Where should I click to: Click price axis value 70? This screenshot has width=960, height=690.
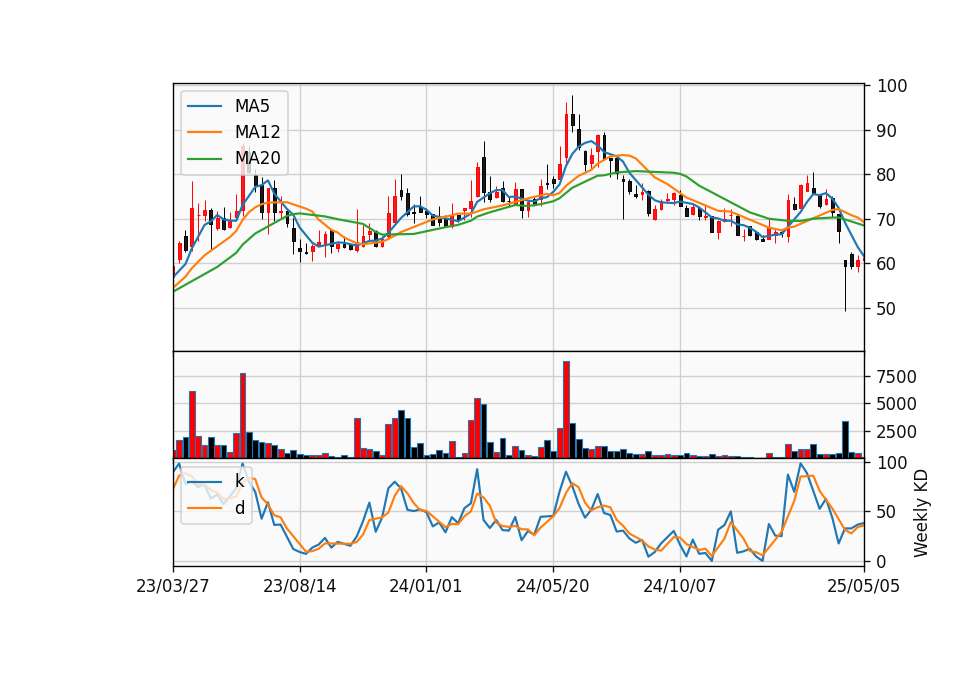click(x=886, y=219)
